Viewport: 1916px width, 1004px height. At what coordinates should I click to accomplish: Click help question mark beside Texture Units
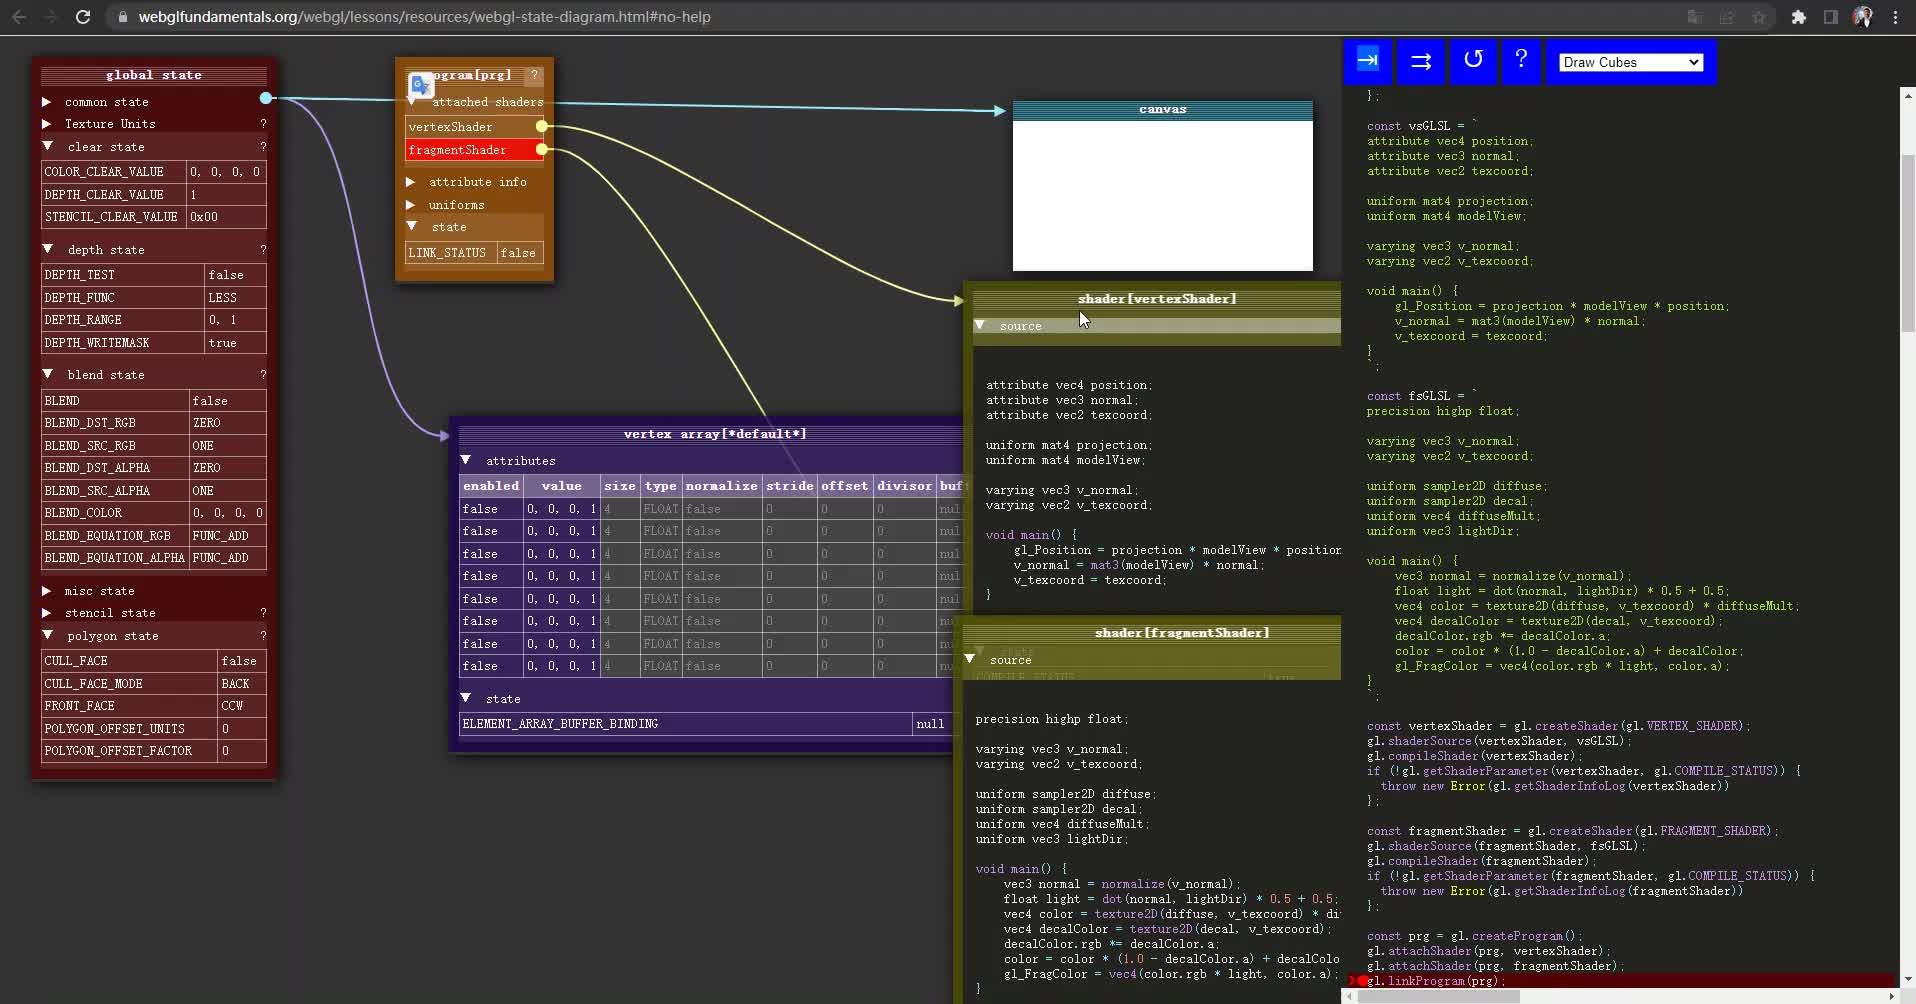pyautogui.click(x=263, y=124)
